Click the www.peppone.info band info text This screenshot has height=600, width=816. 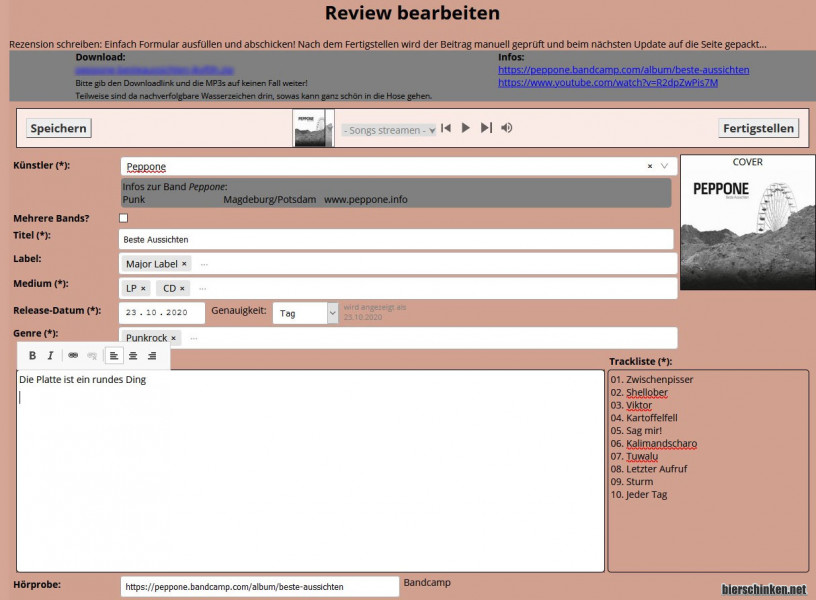[x=366, y=199]
